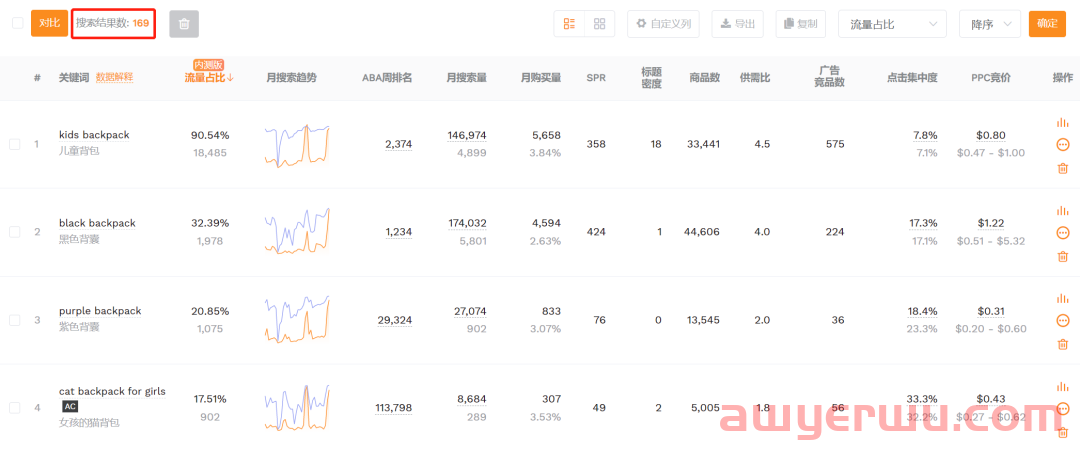
Task: Click the 数据解释 link in header
Action: click(114, 78)
